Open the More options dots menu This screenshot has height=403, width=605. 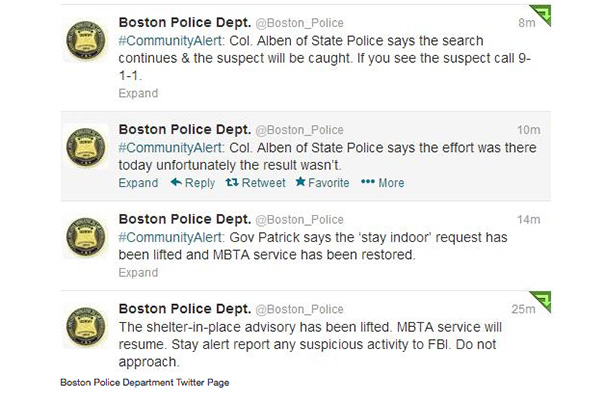pos(368,182)
